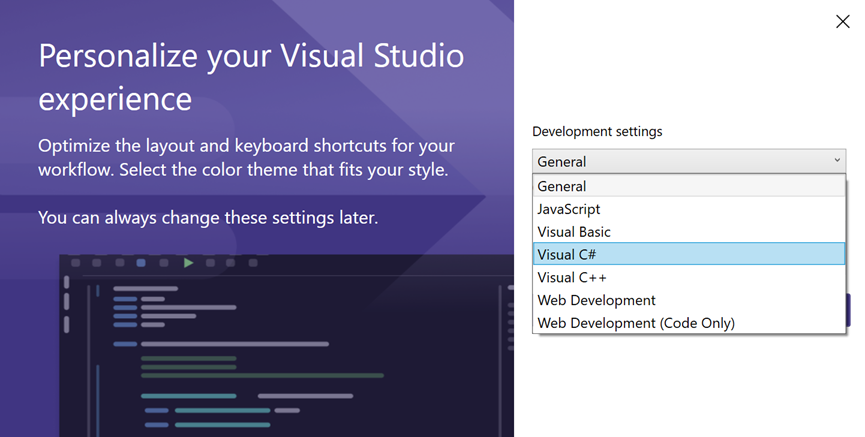Click the dropdown chevron arrow
Image resolution: width=865 pixels, height=437 pixels.
pos(837,161)
